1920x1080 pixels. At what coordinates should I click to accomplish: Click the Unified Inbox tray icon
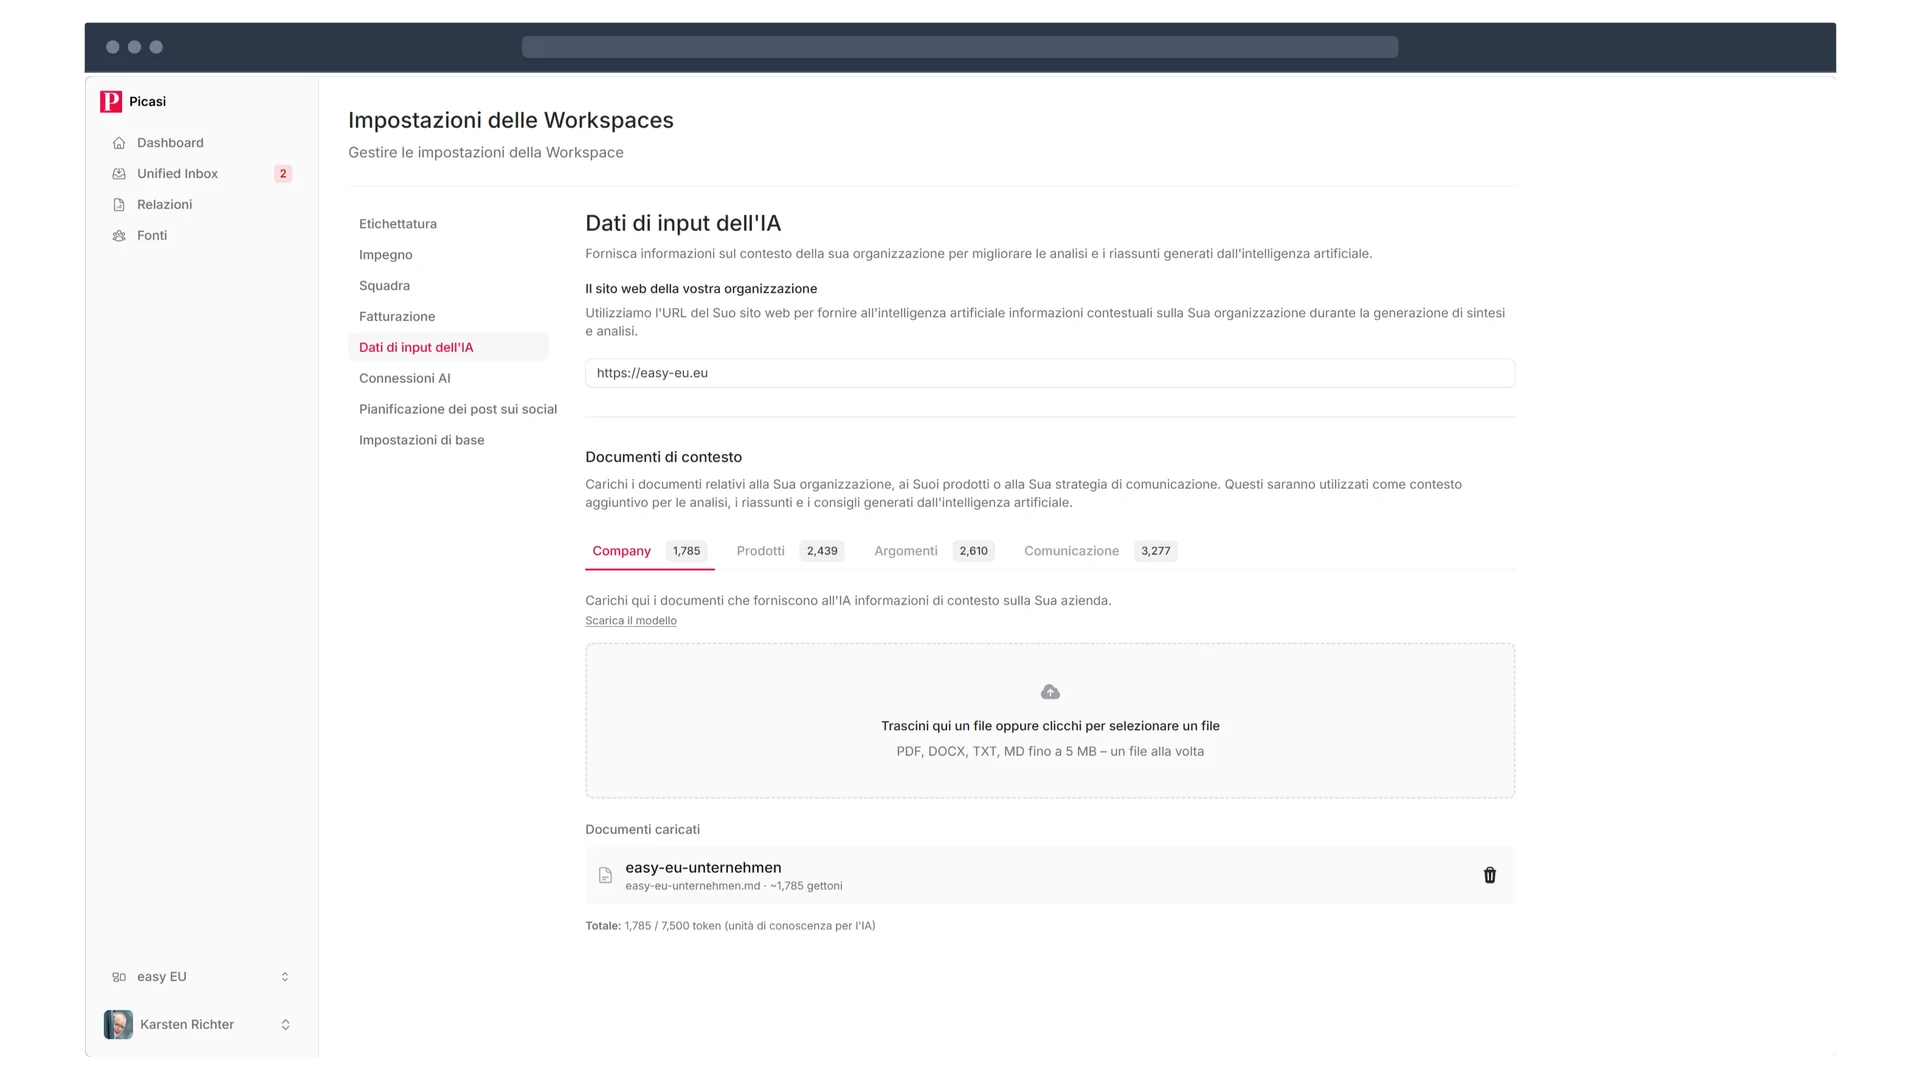[x=119, y=174]
